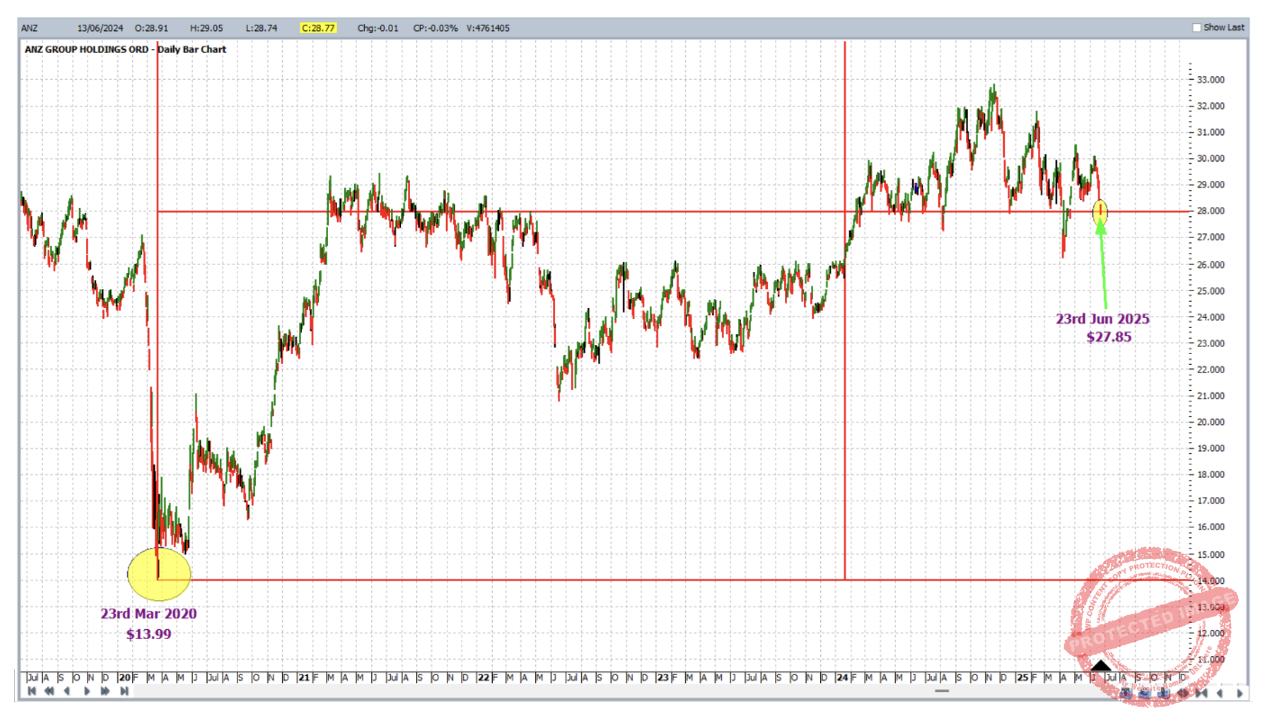Jump to last bar navigation arrow
Viewport: 1270px width, 724px height.
pos(124,691)
